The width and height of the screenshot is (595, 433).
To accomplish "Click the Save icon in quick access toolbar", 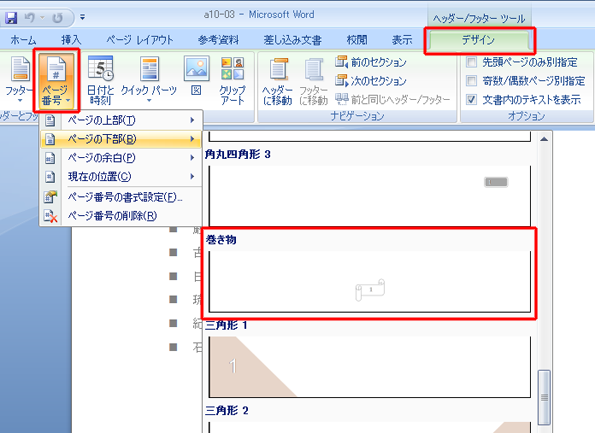I will coord(11,17).
